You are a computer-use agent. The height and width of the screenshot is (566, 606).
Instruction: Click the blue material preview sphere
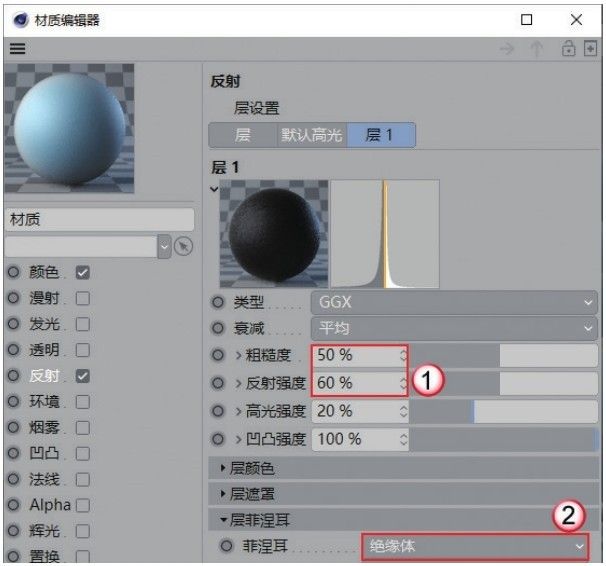click(x=69, y=128)
